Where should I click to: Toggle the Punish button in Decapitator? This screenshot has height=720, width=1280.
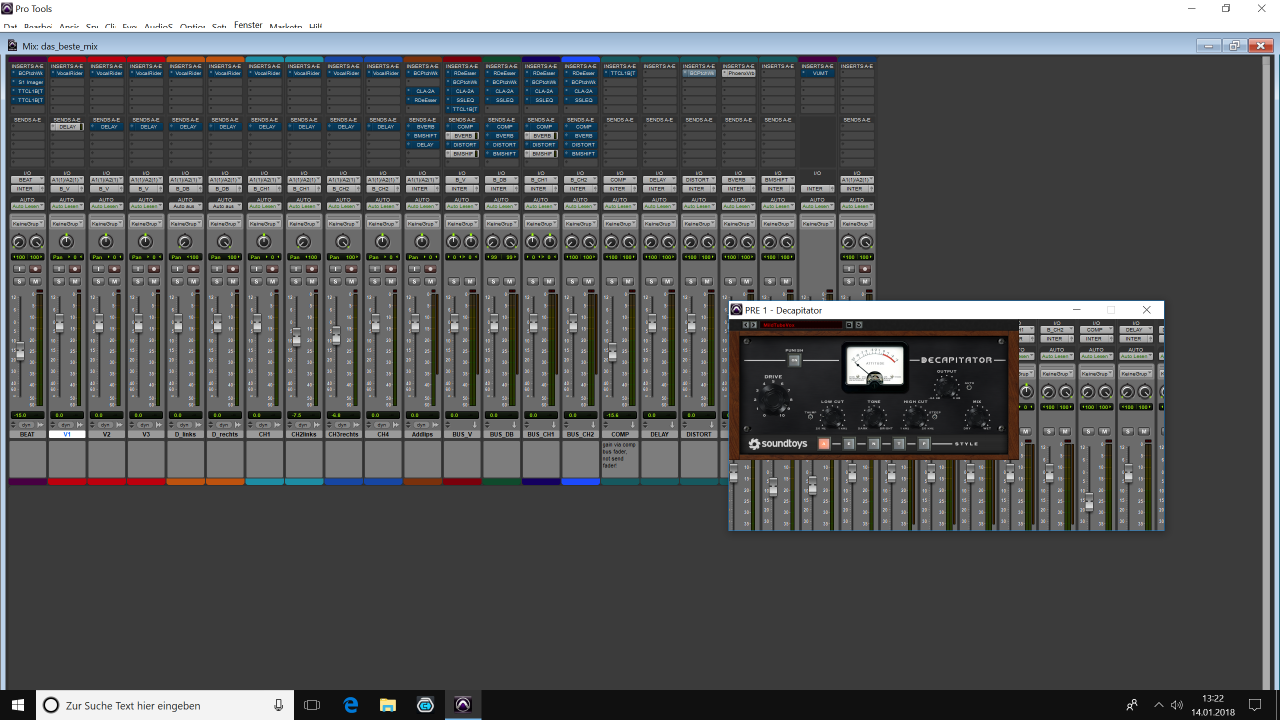point(794,360)
